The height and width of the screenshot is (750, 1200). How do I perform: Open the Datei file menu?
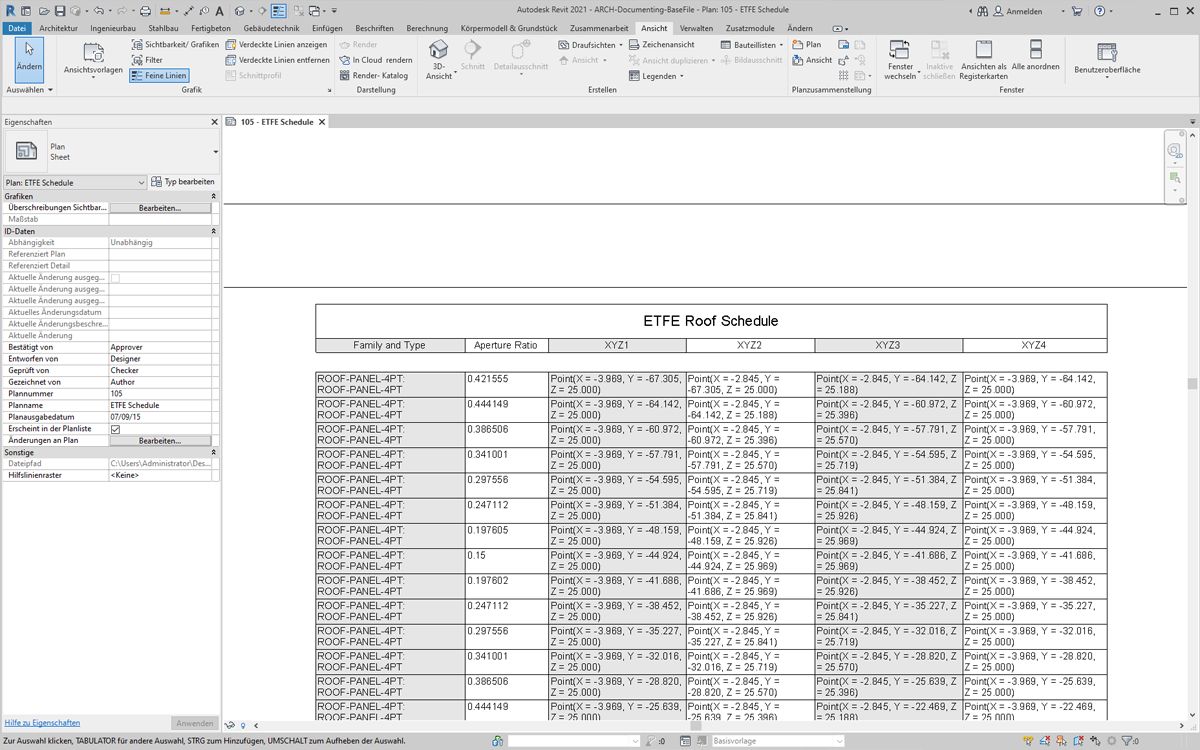click(x=18, y=28)
